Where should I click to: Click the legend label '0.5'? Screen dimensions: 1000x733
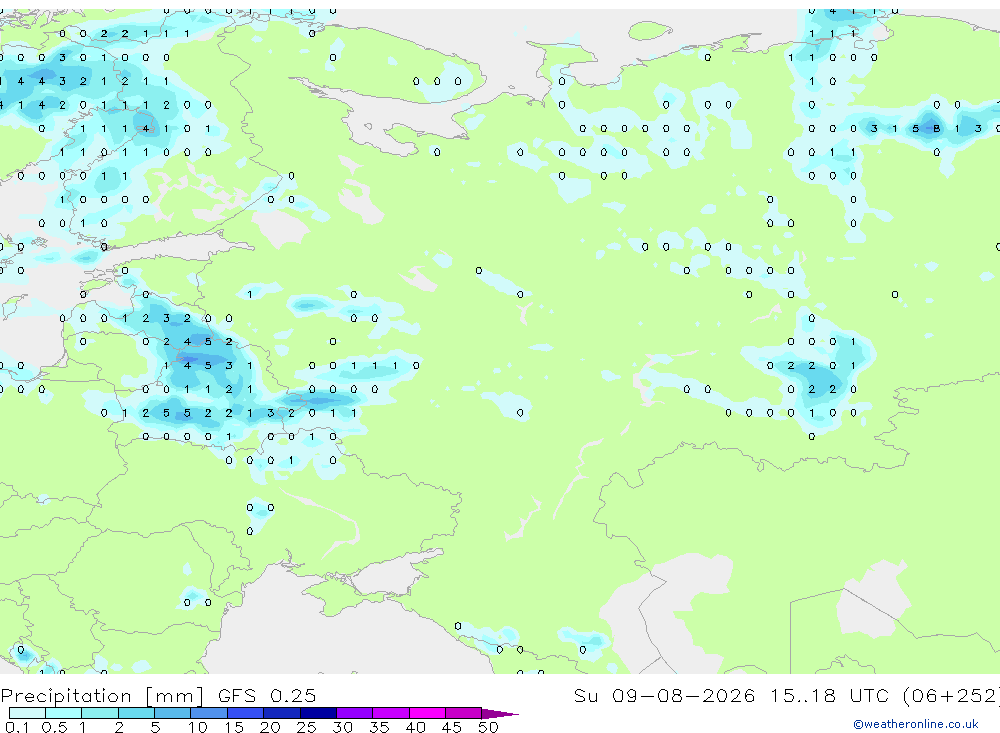[55, 727]
